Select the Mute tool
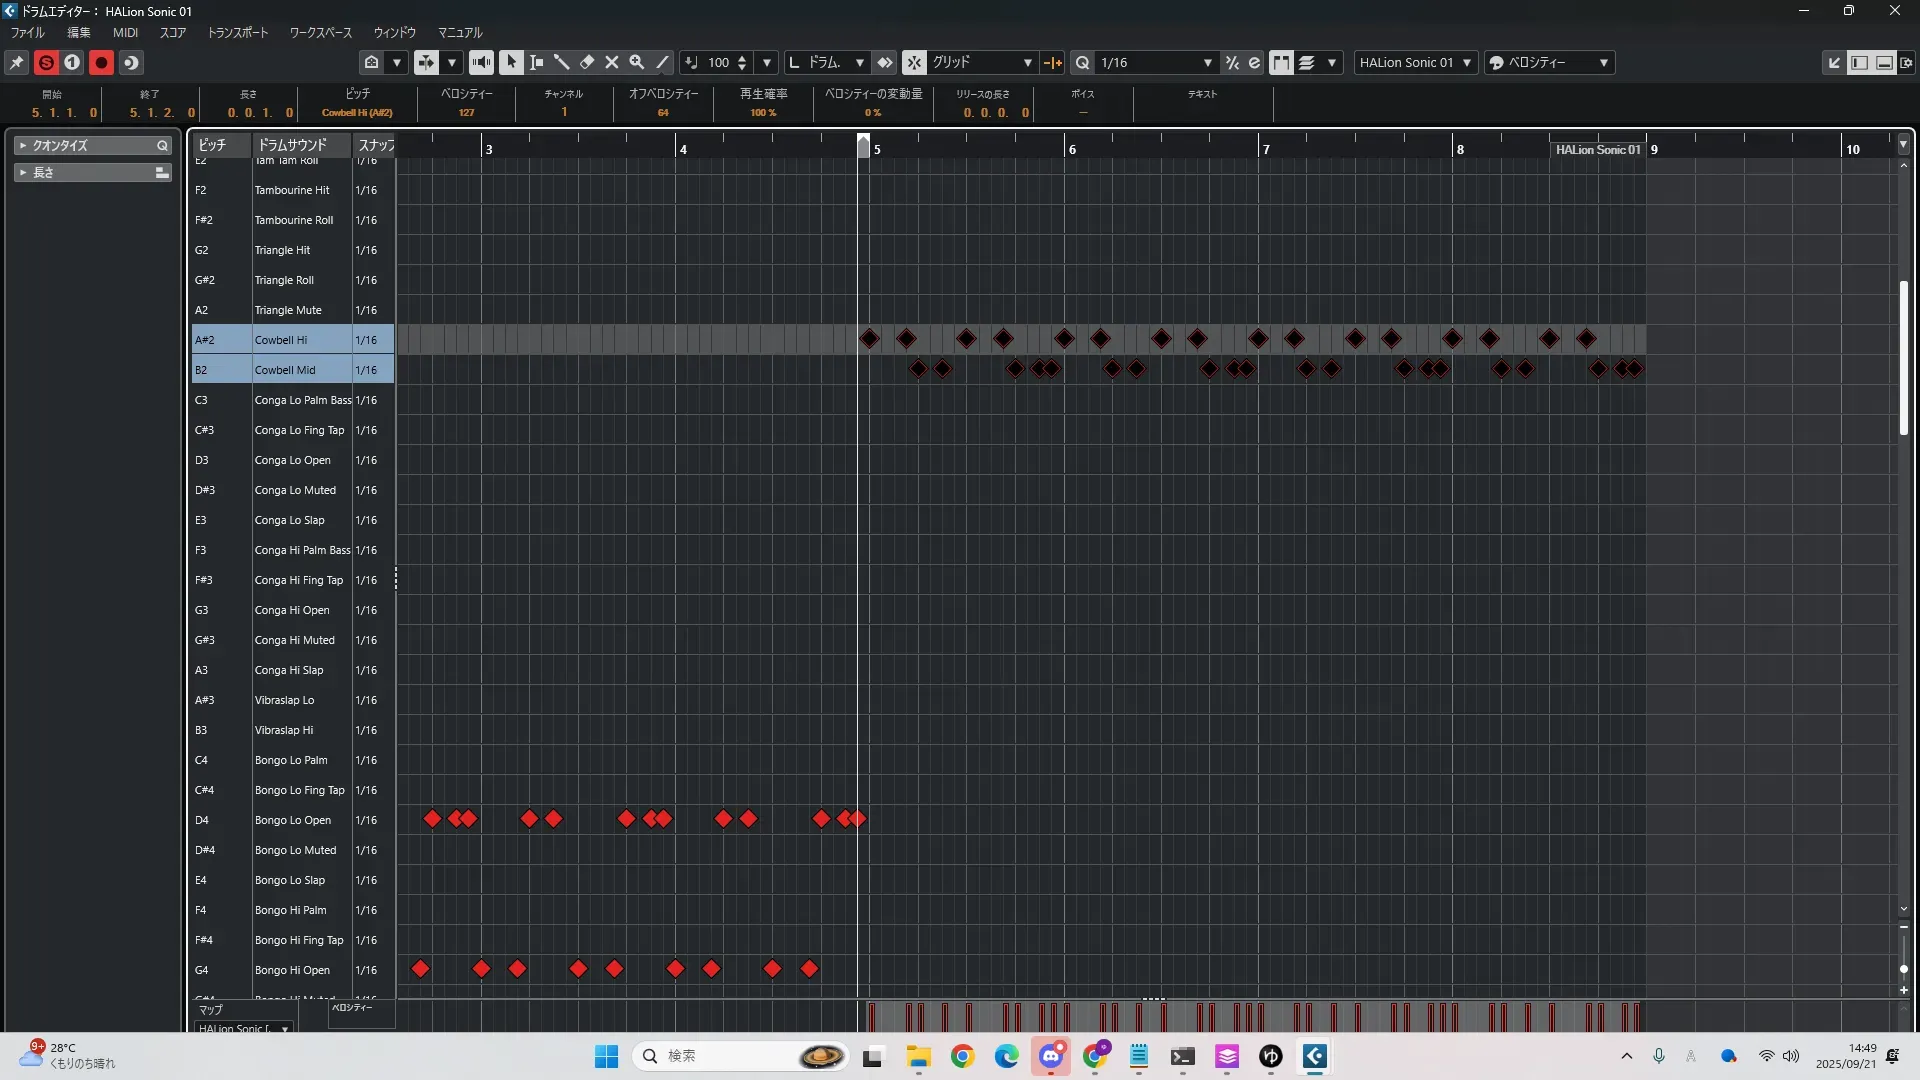1920x1080 pixels. pos(612,62)
